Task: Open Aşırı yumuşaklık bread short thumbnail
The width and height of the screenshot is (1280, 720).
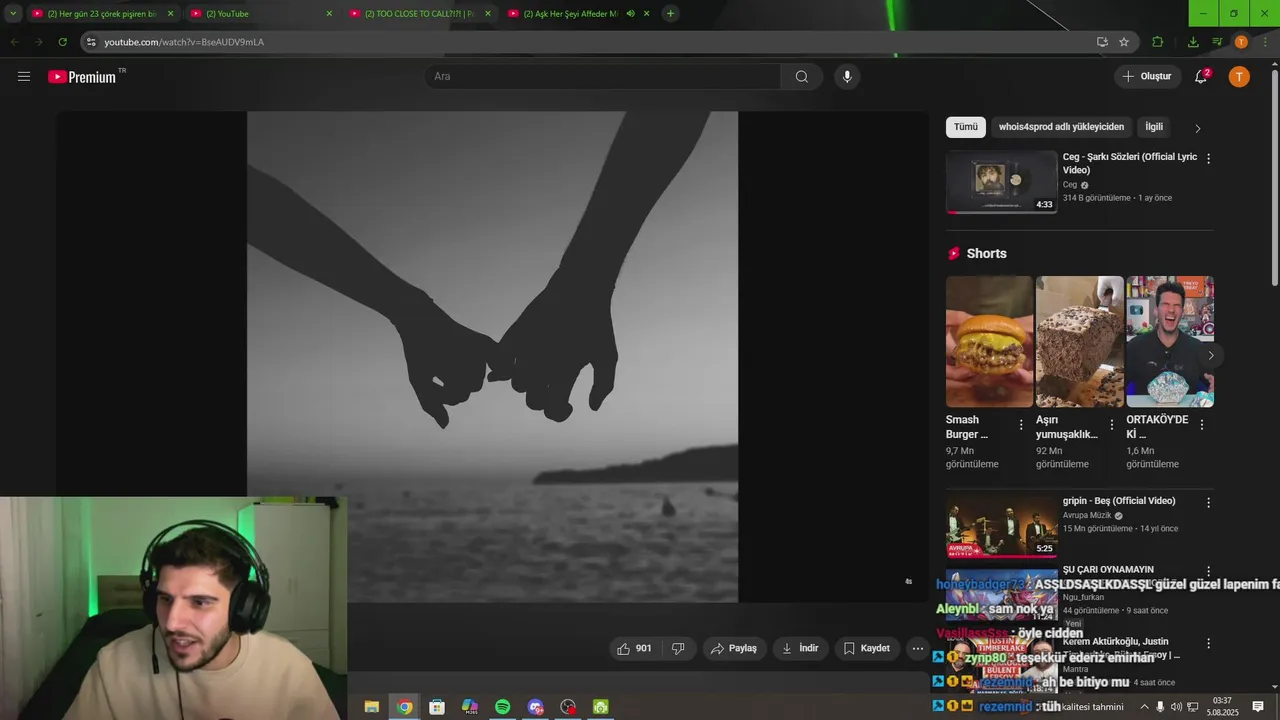Action: coord(1079,342)
